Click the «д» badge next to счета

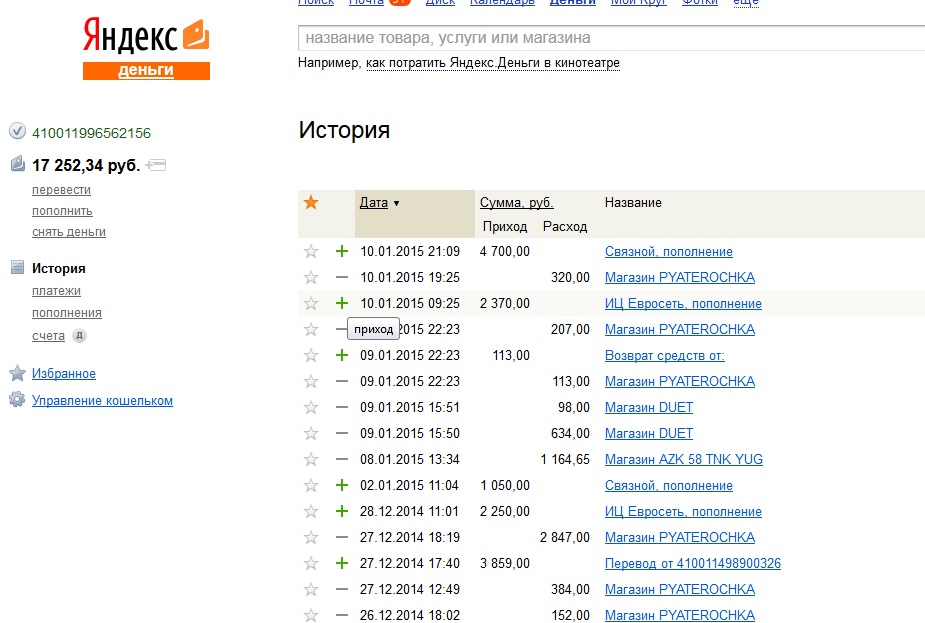pyautogui.click(x=79, y=336)
